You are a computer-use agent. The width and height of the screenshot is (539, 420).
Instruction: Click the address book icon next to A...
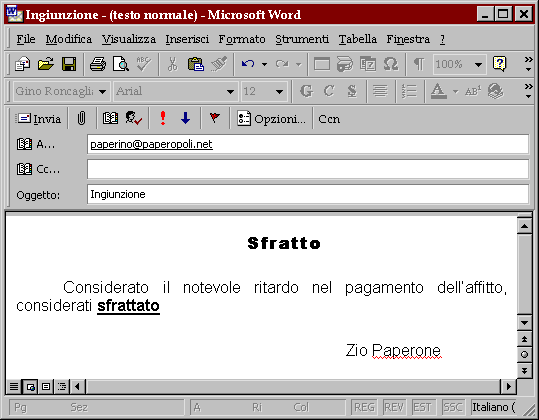click(24, 144)
